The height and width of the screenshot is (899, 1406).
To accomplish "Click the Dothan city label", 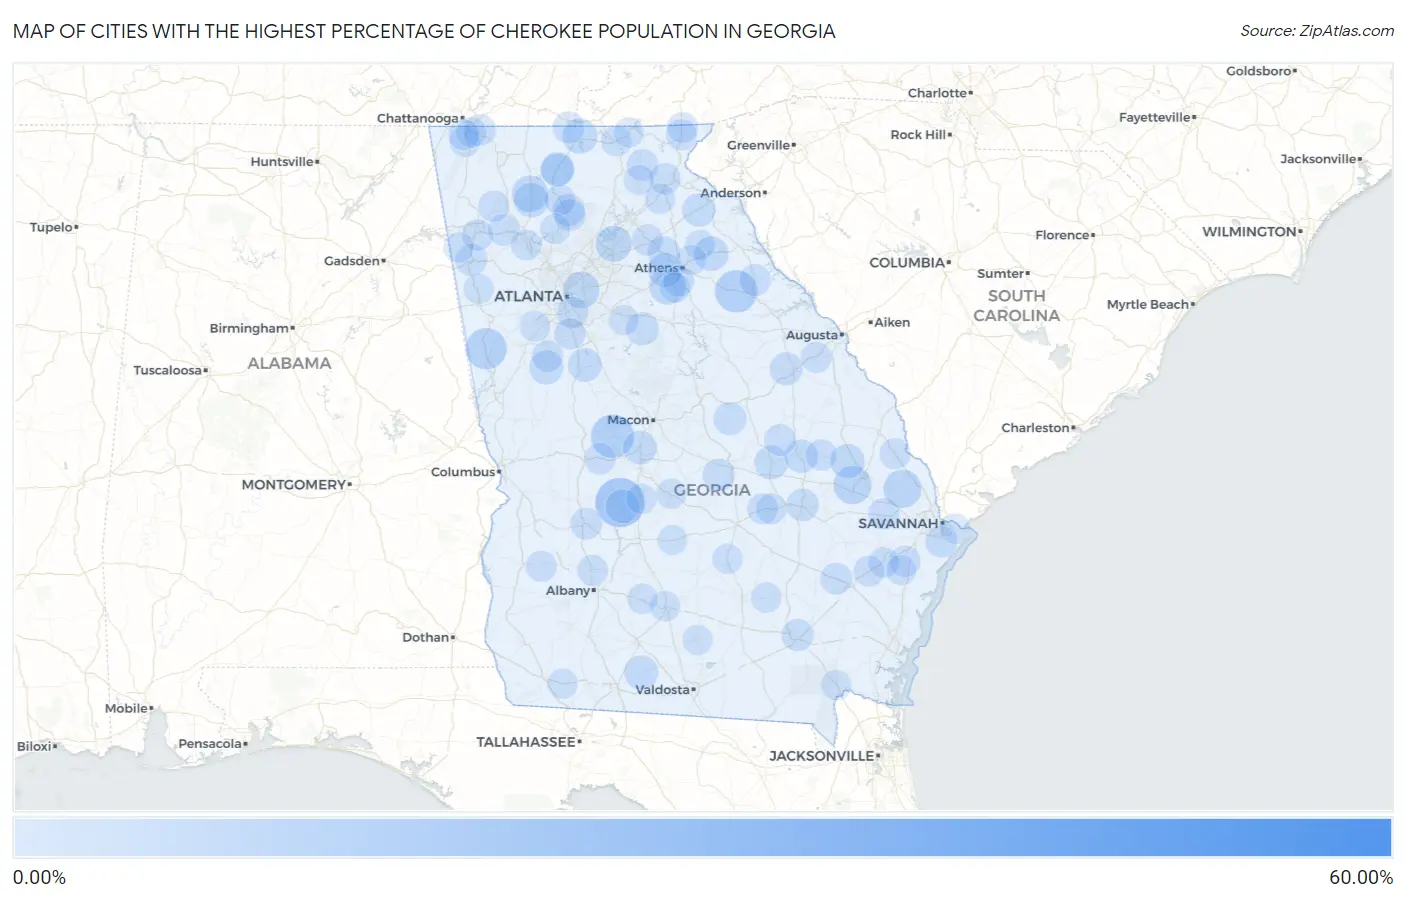I will (x=426, y=637).
